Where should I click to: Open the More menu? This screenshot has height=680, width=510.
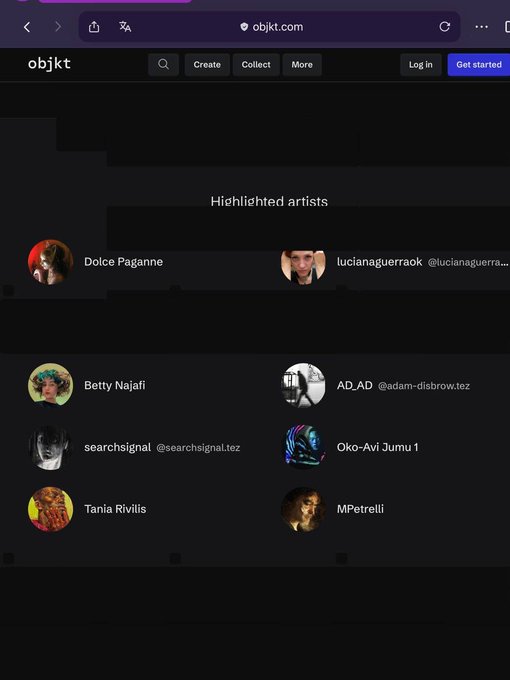click(302, 65)
